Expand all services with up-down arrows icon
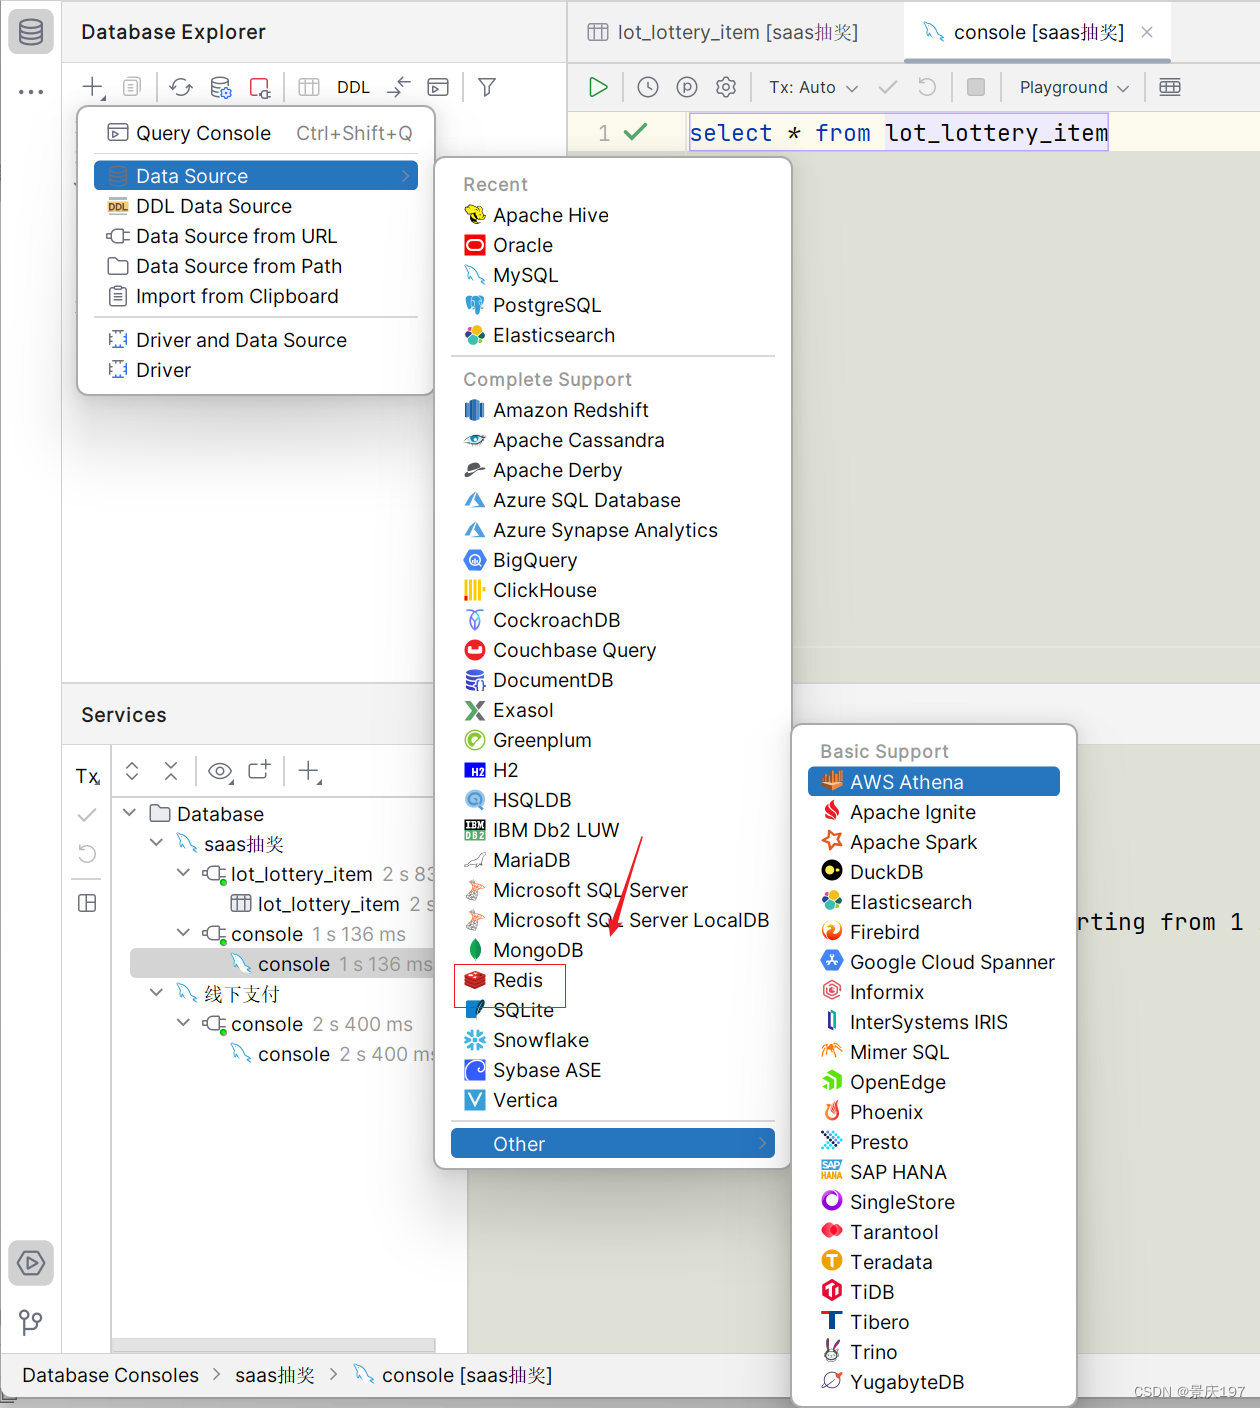 pos(132,771)
